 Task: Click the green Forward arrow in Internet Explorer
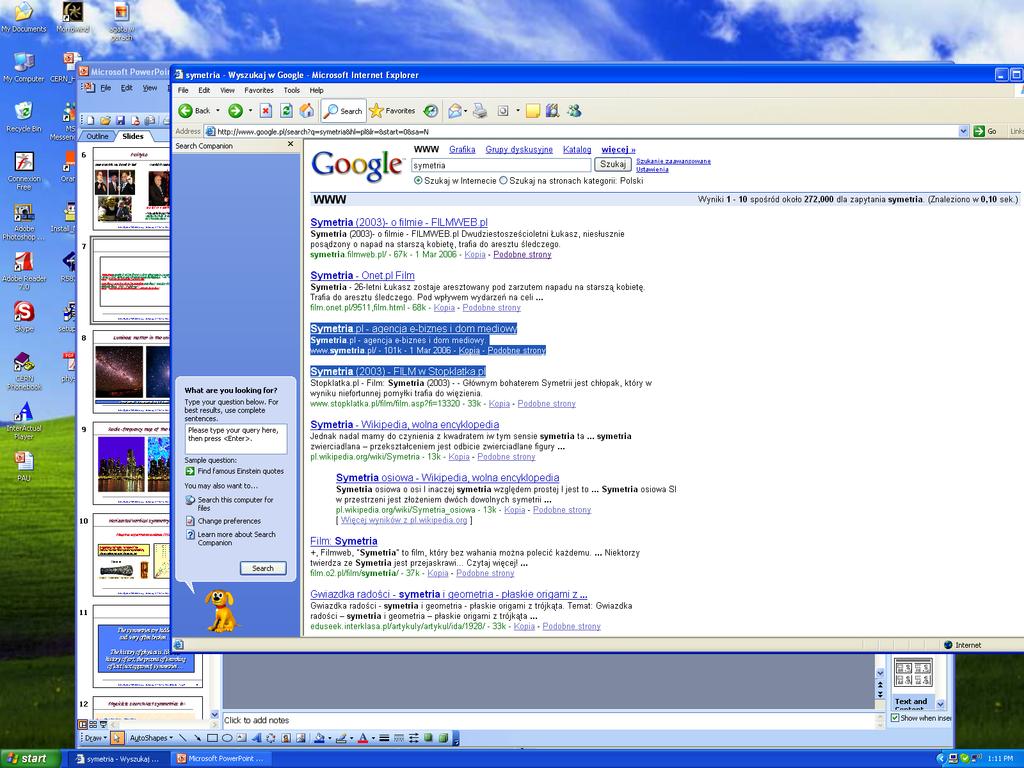(x=235, y=111)
